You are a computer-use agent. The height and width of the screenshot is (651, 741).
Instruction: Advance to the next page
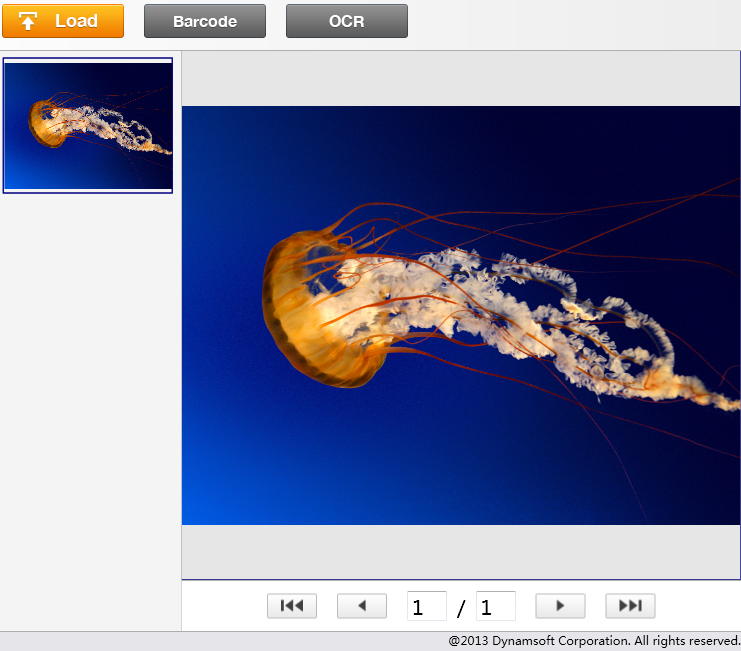tap(560, 606)
